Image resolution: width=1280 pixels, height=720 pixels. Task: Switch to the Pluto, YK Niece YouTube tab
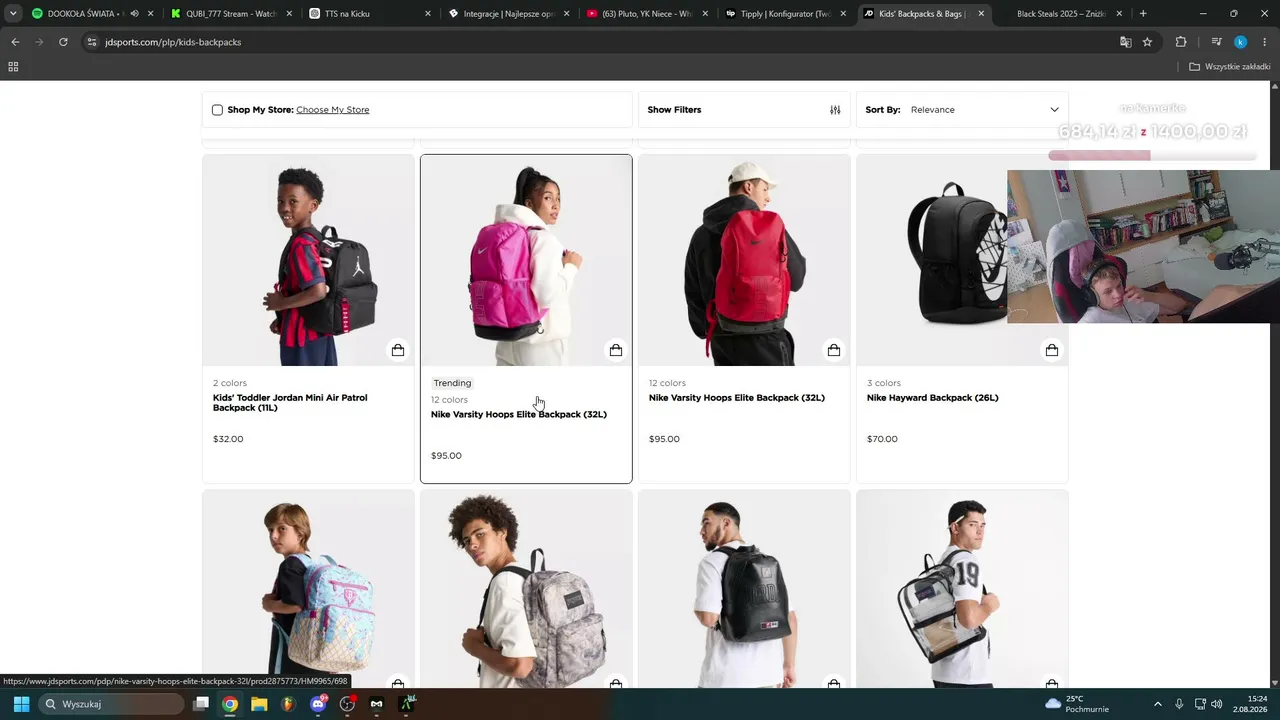click(646, 14)
